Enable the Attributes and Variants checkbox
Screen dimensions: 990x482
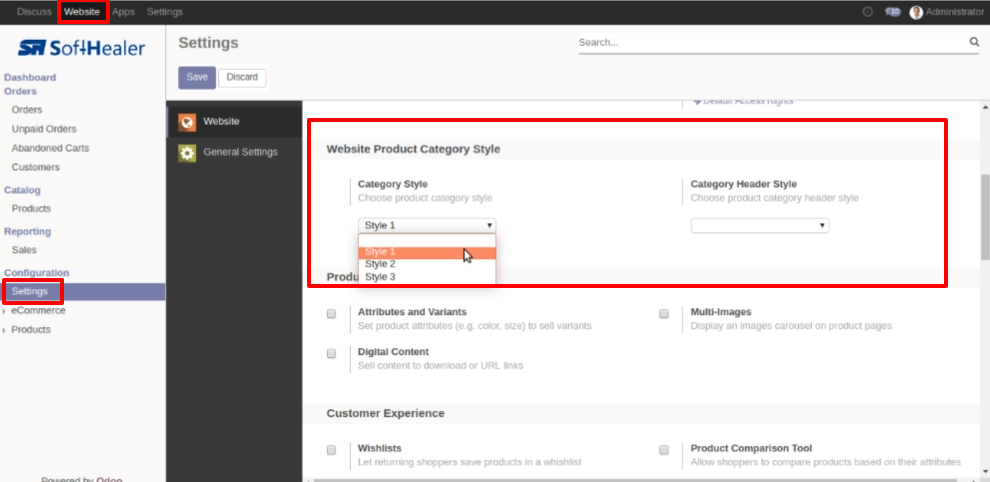click(x=331, y=313)
